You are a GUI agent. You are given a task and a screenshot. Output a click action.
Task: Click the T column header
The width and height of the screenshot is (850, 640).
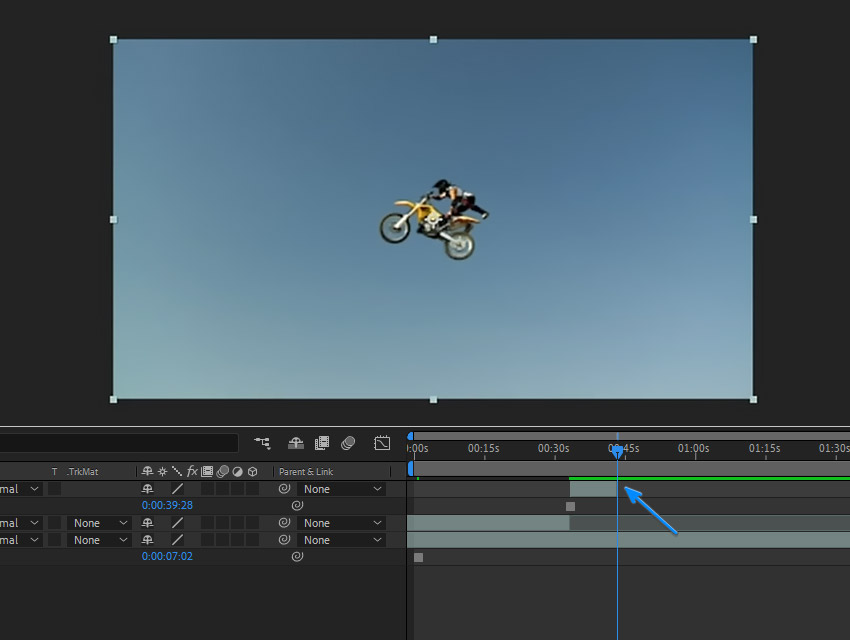click(x=54, y=471)
